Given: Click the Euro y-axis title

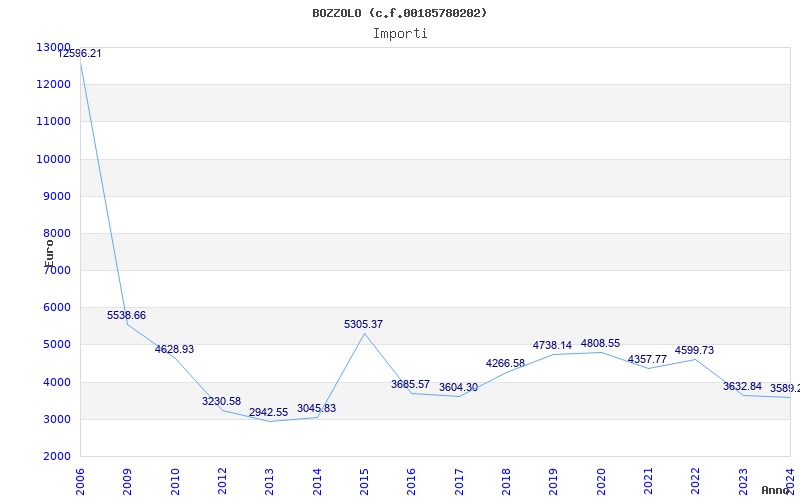Looking at the screenshot, I should [49, 253].
